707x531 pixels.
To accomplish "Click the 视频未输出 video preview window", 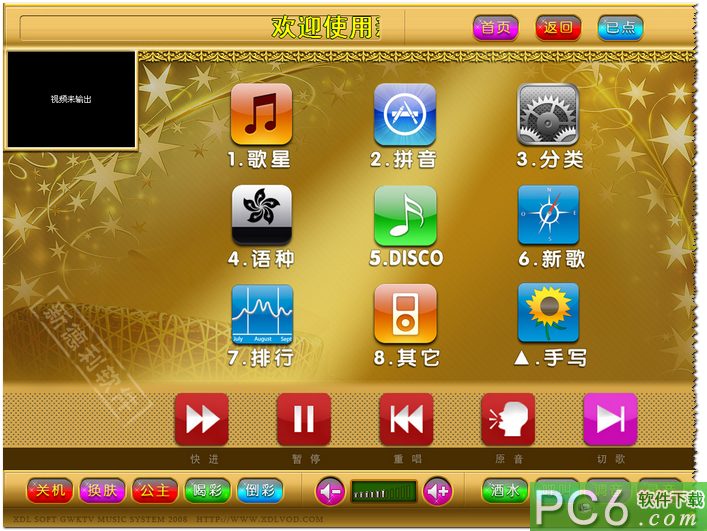I will [71, 100].
